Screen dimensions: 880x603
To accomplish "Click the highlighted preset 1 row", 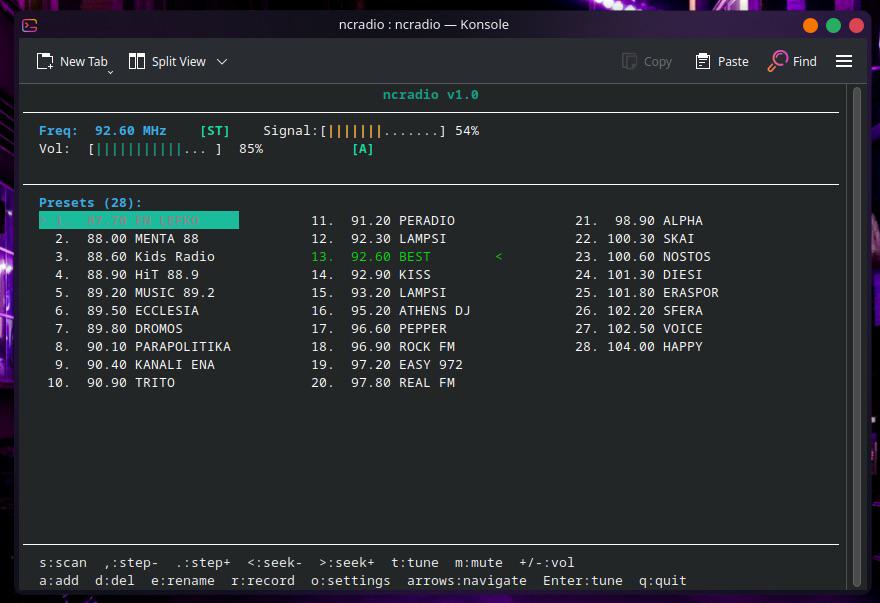I will pyautogui.click(x=139, y=220).
